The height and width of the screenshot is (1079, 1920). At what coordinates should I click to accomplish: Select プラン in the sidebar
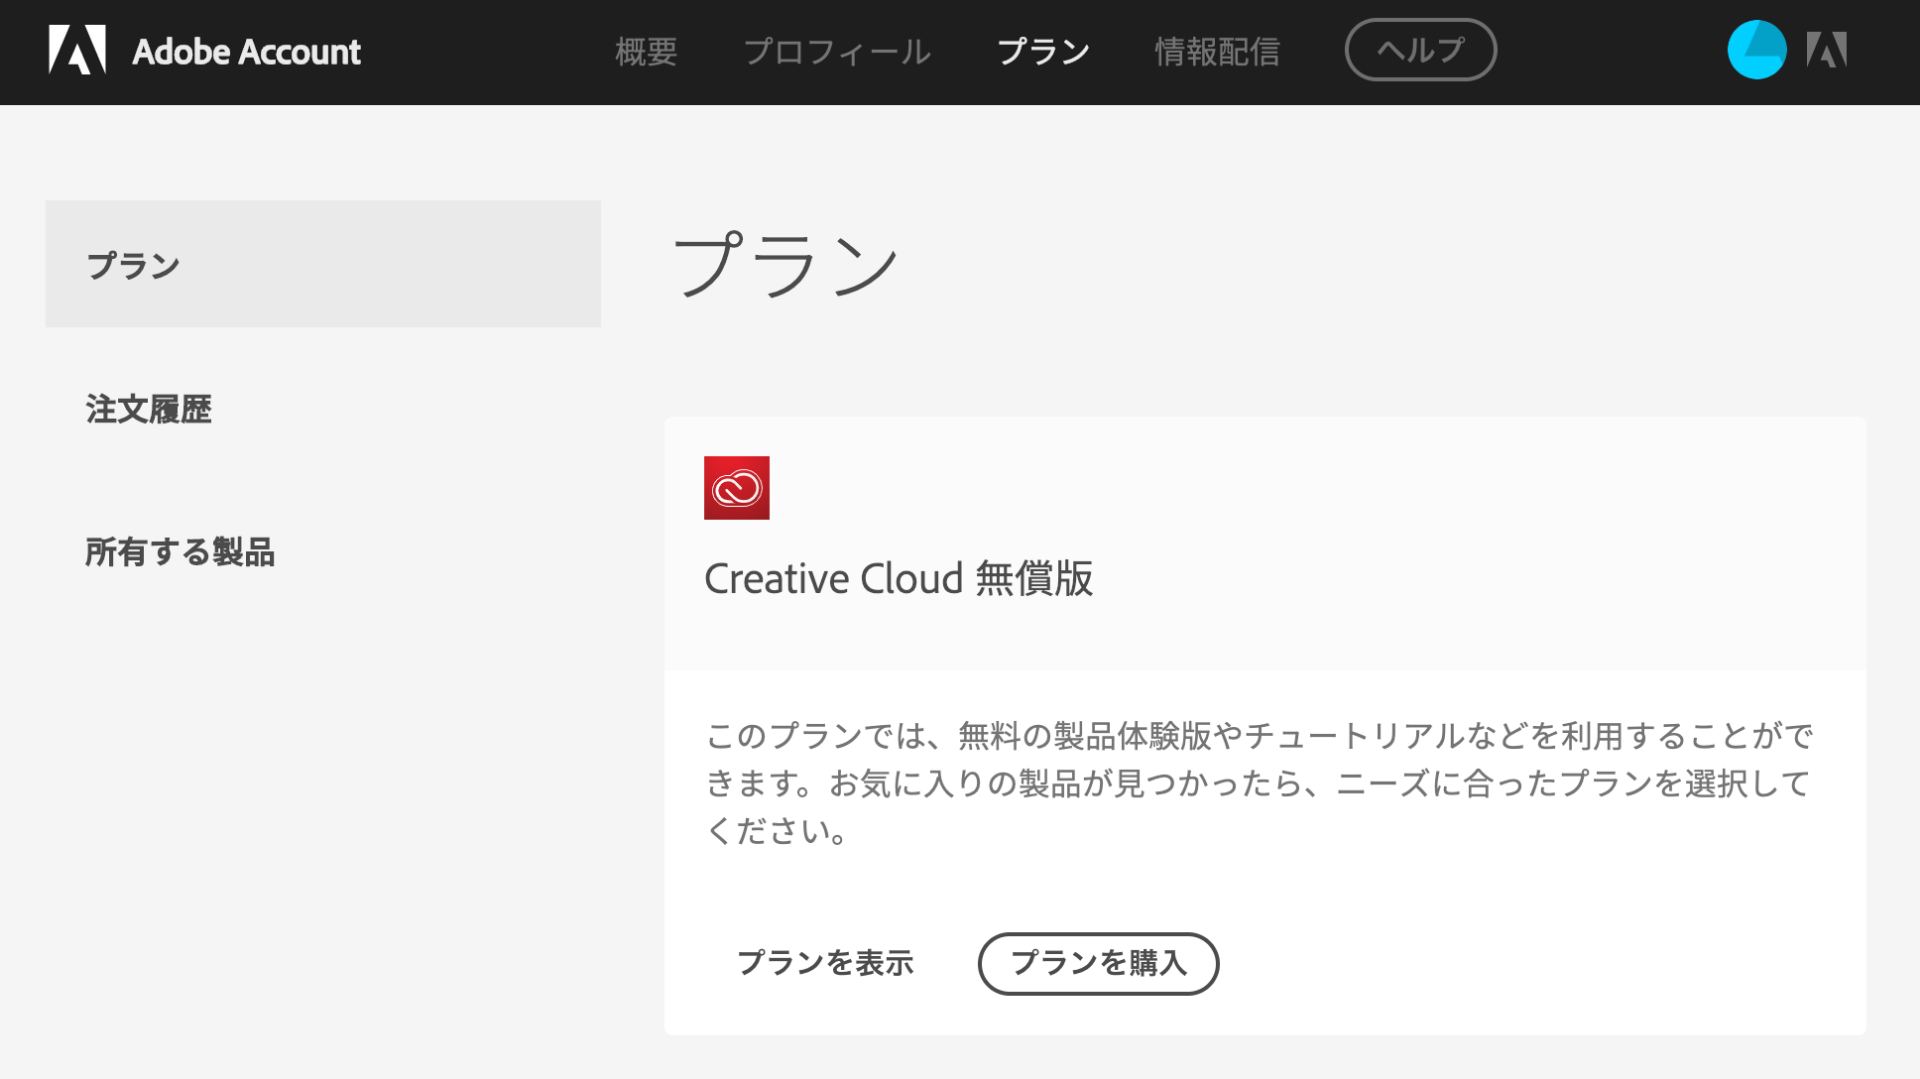point(133,263)
